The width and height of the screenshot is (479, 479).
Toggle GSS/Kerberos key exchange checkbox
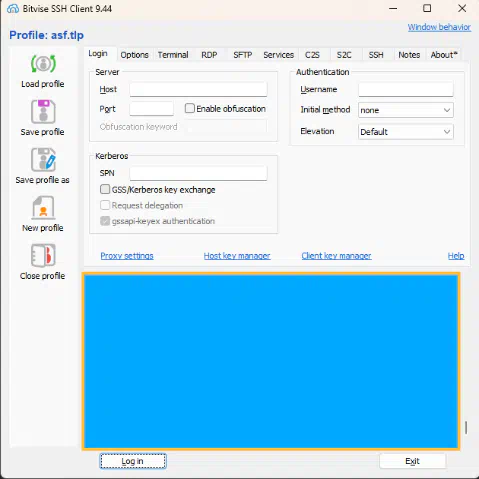point(105,189)
